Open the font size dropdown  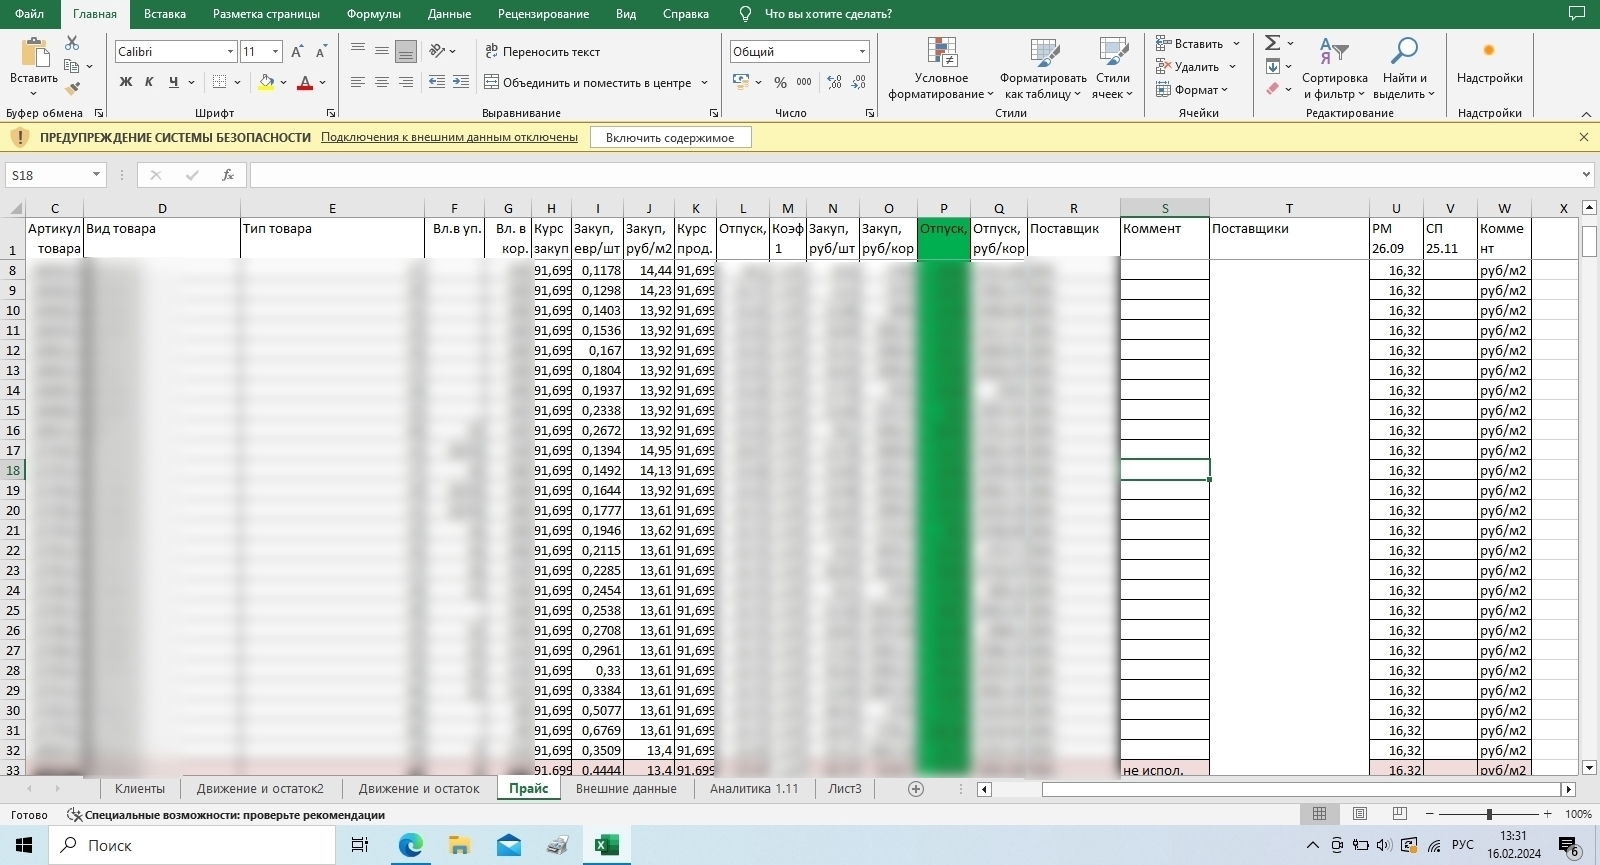275,52
